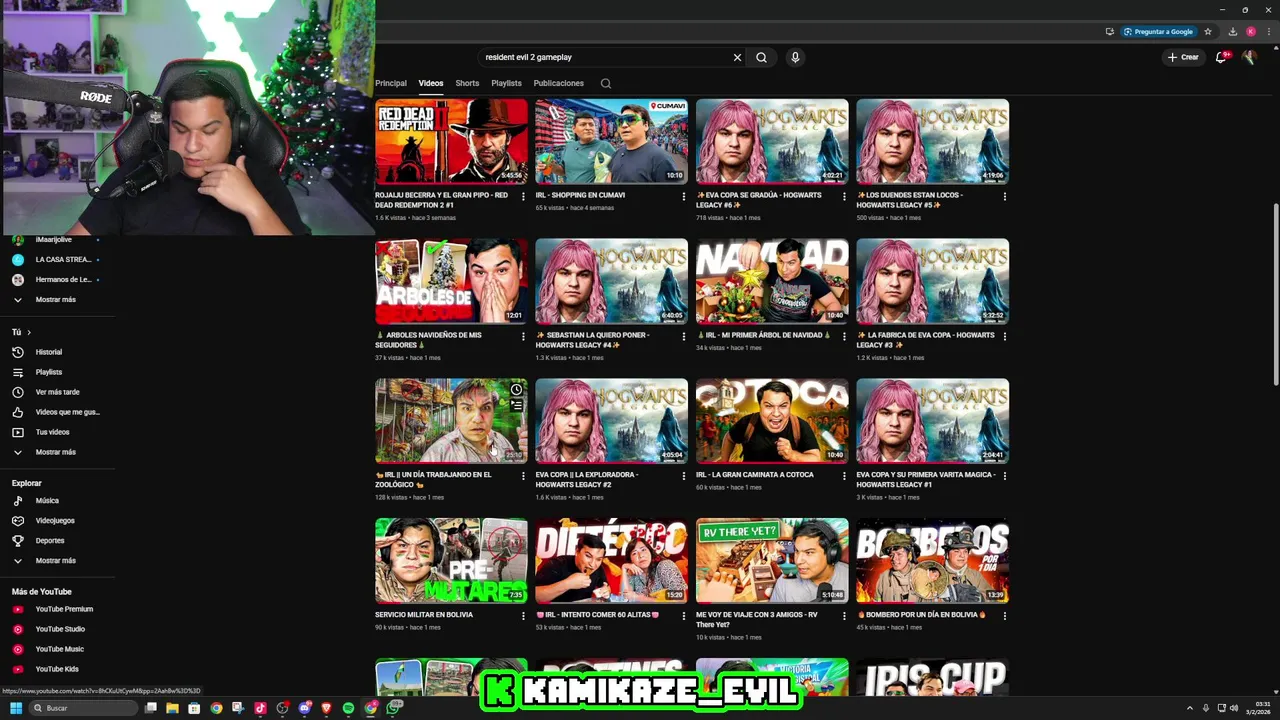
Task: Add zoológico video to watch later clock icon
Action: [516, 390]
